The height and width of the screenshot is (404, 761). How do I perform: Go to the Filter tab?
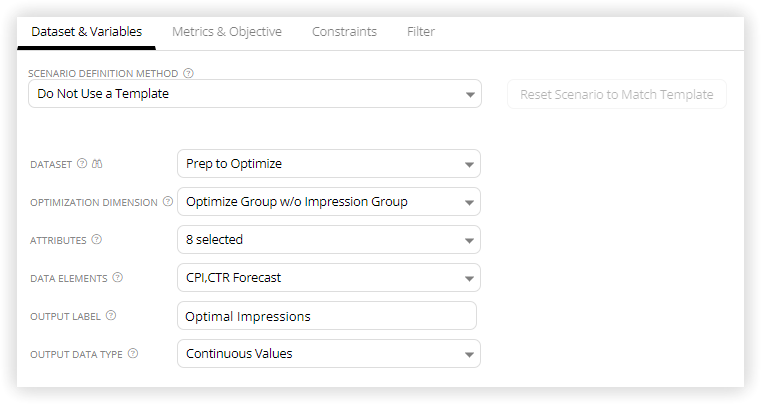click(x=421, y=32)
